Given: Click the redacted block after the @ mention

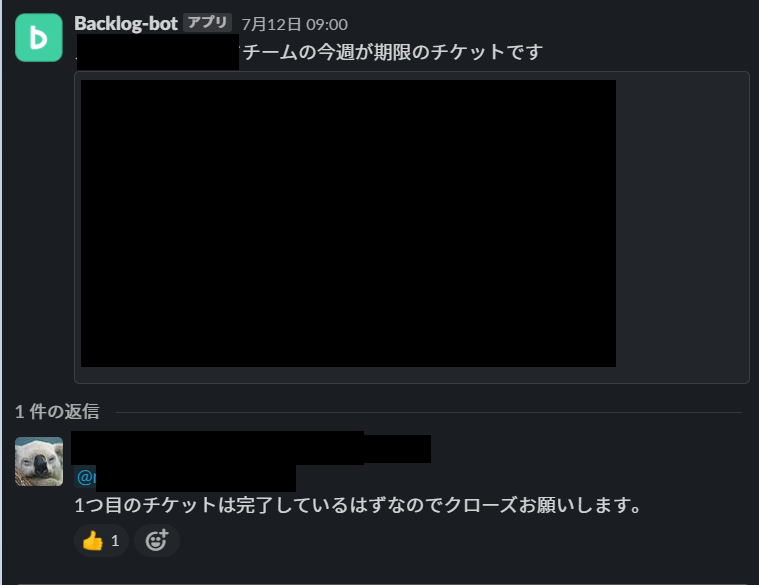Looking at the screenshot, I should (x=196, y=478).
